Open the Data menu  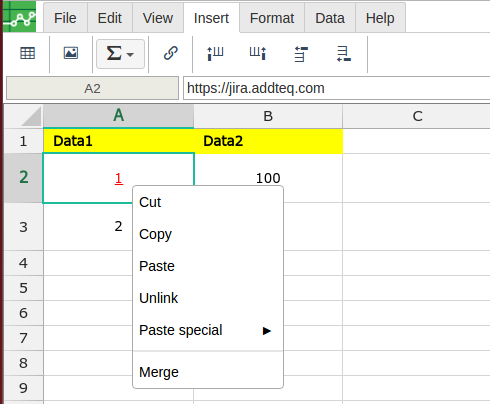tap(330, 18)
